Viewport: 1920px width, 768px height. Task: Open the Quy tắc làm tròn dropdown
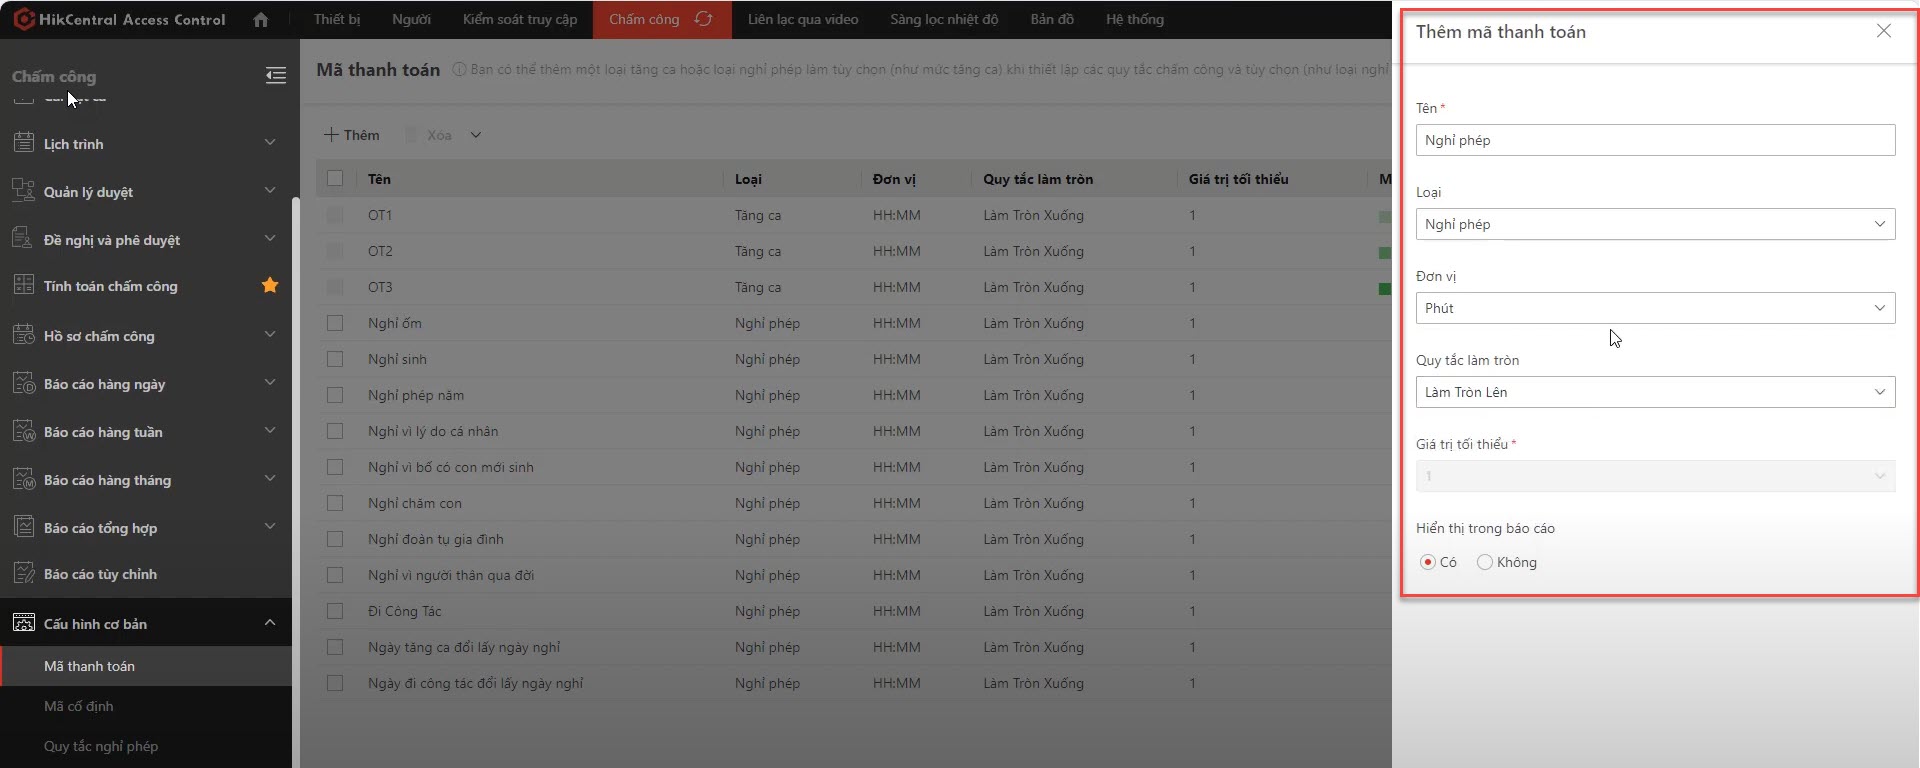pos(1655,392)
